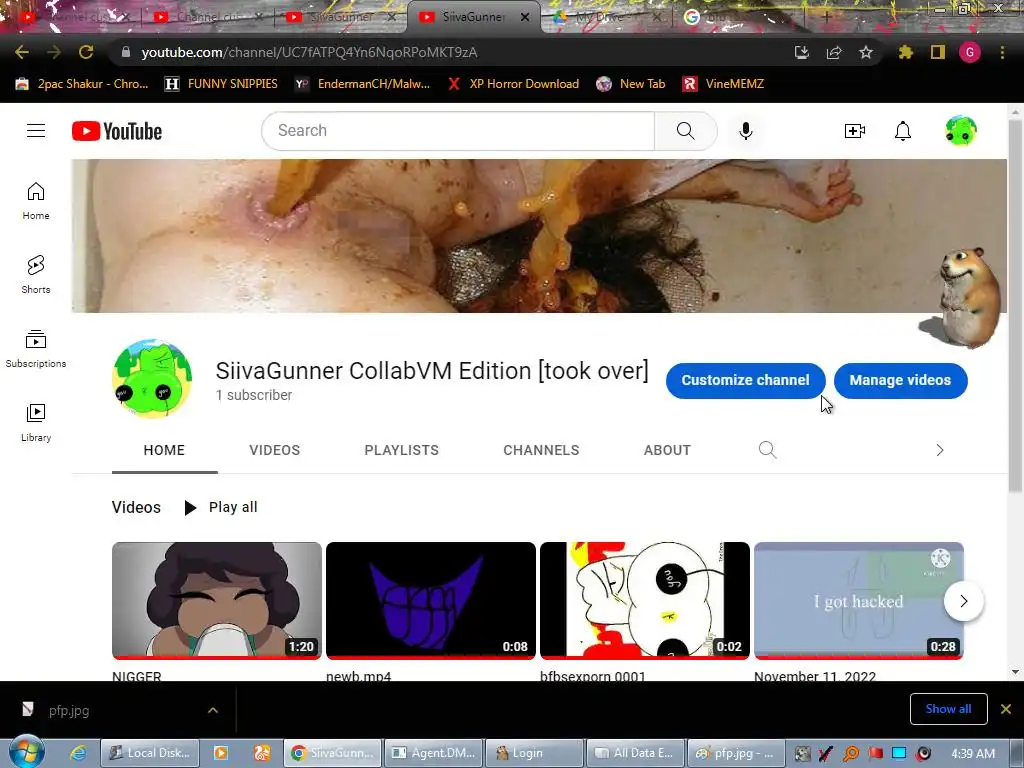
Task: Show more channel tabs with right chevron
Action: pyautogui.click(x=940, y=450)
